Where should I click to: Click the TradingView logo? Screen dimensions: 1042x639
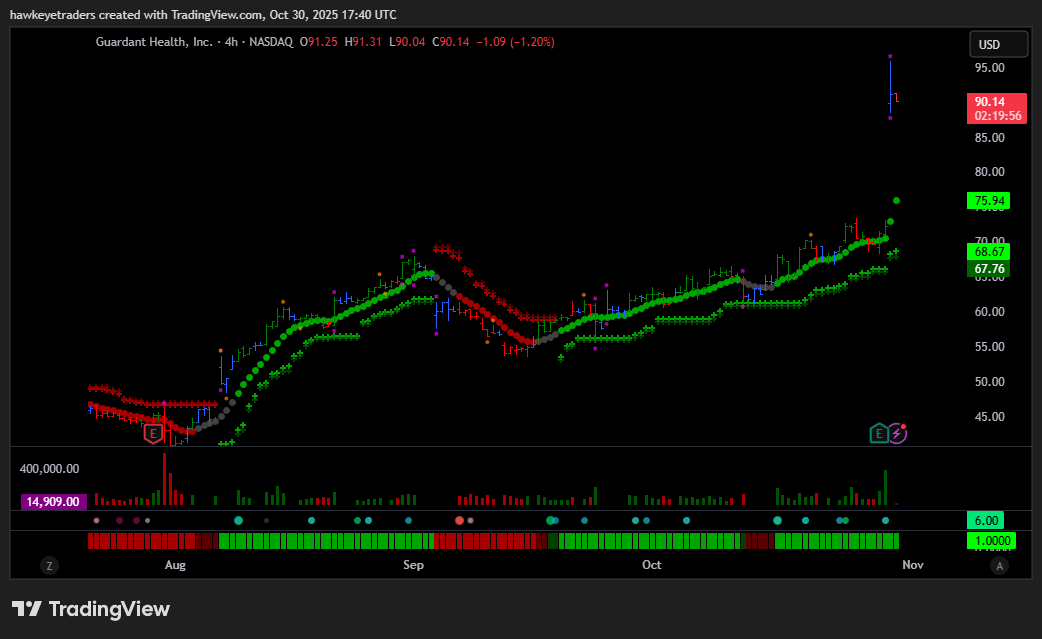pos(91,608)
